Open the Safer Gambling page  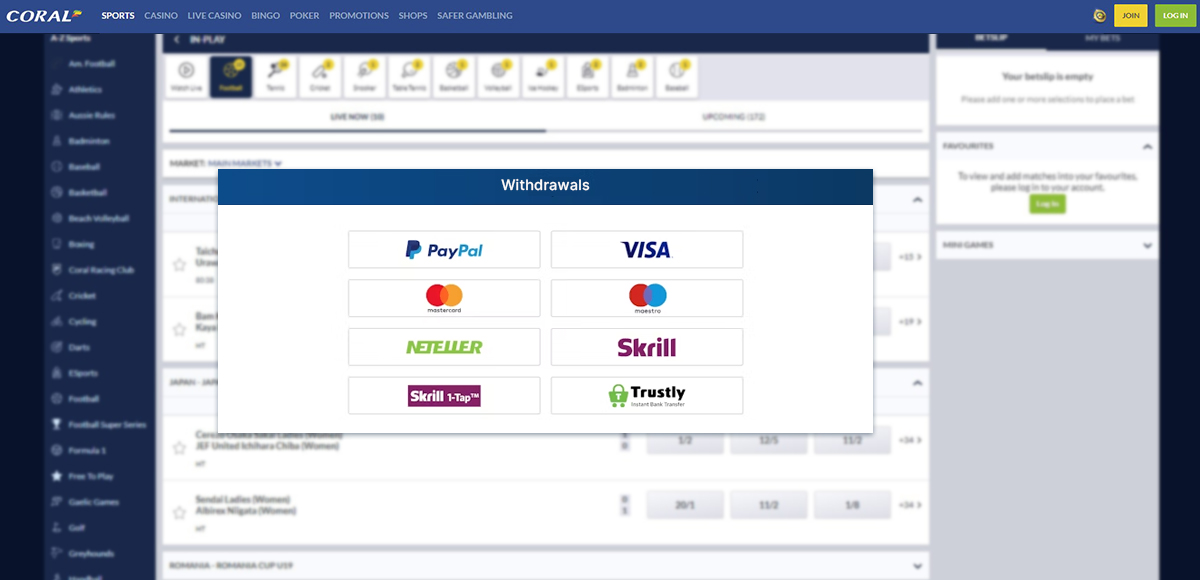(475, 16)
